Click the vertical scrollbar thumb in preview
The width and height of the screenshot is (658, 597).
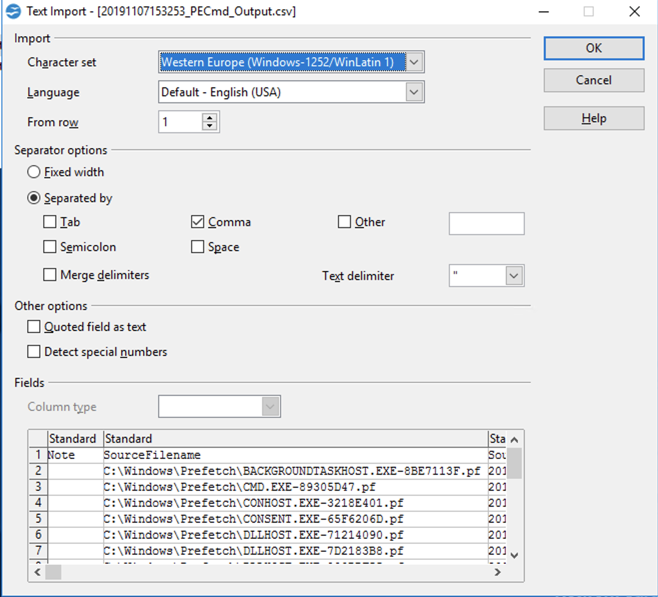514,463
